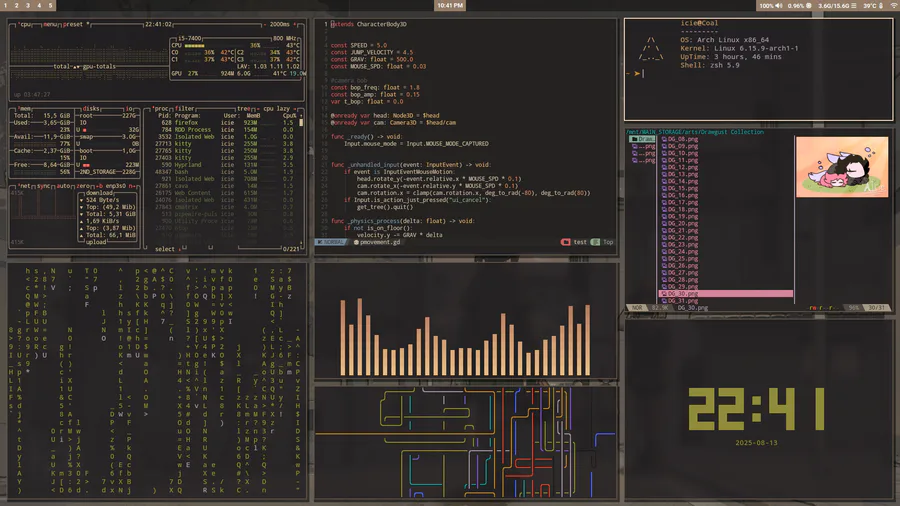
Task: Click the file icon next to DG_24.png
Action: (x=664, y=251)
